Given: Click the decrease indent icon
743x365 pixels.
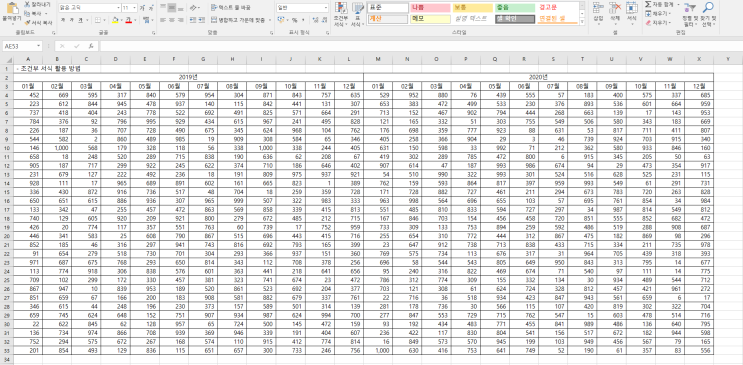Looking at the screenshot, I should coord(193,20).
